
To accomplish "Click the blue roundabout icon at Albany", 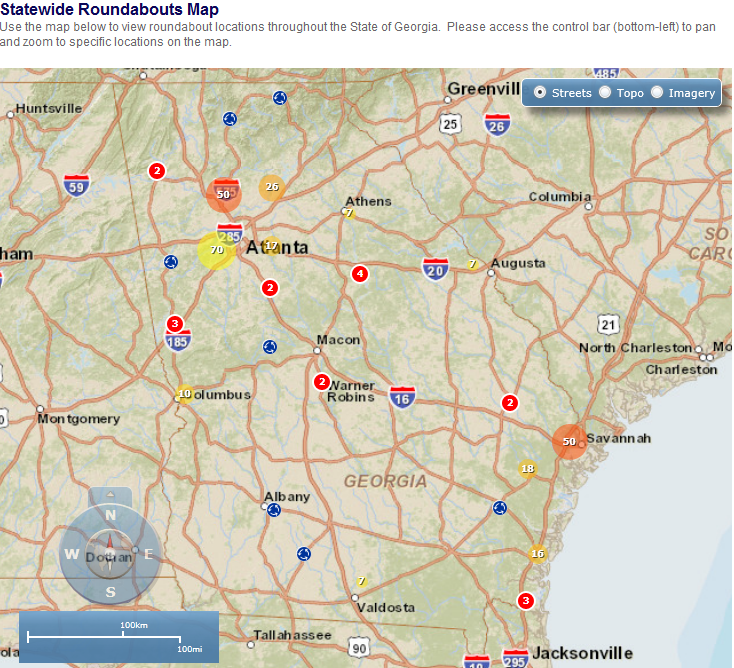I will click(274, 510).
